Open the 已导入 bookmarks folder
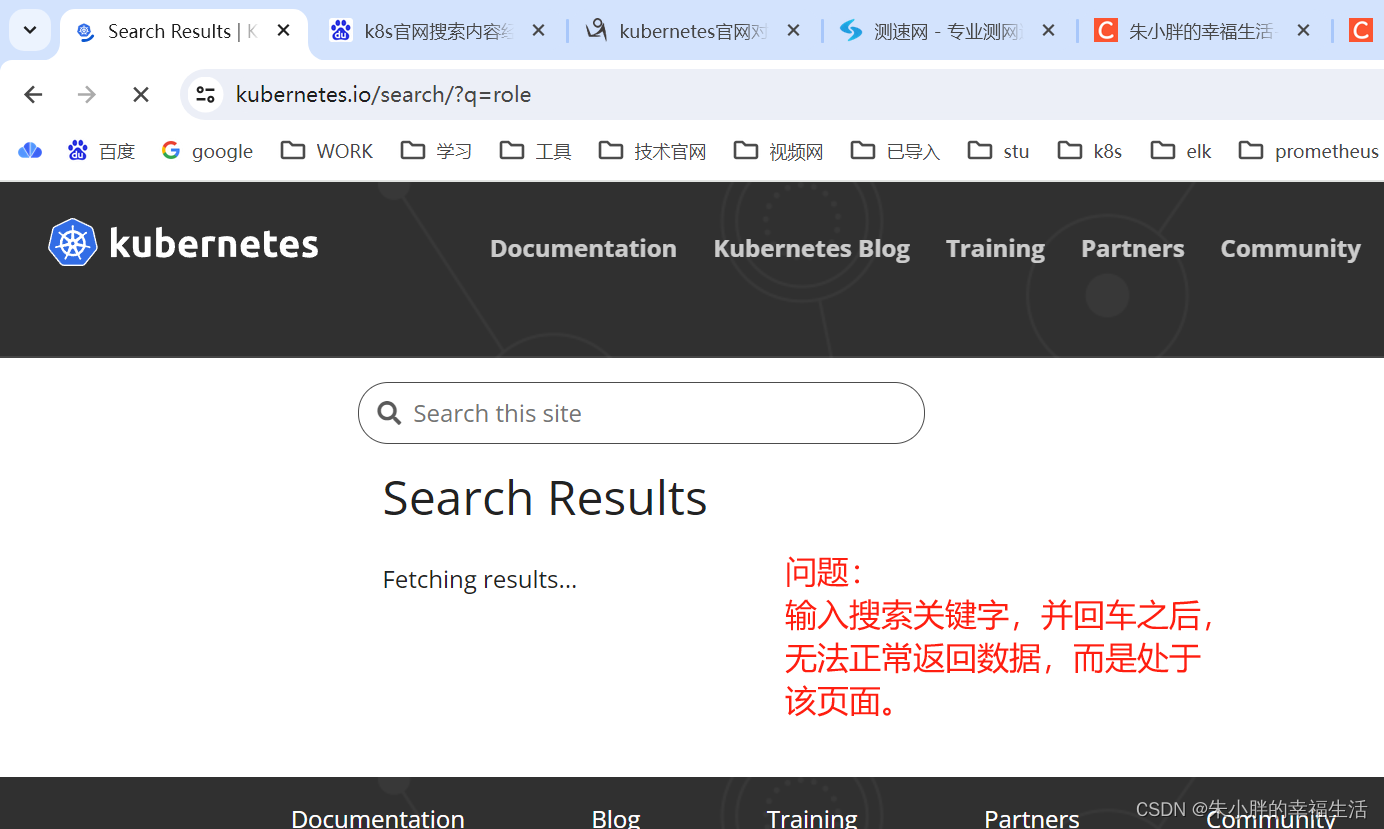Viewport: 1384px width, 829px height. click(895, 151)
